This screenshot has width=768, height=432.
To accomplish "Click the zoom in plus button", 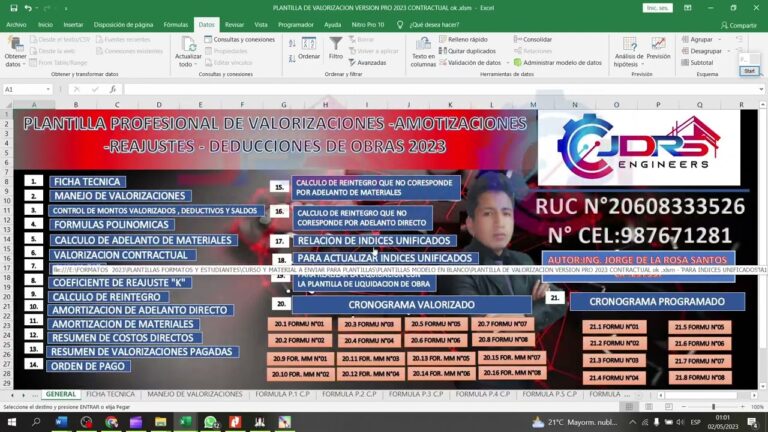I will point(743,407).
